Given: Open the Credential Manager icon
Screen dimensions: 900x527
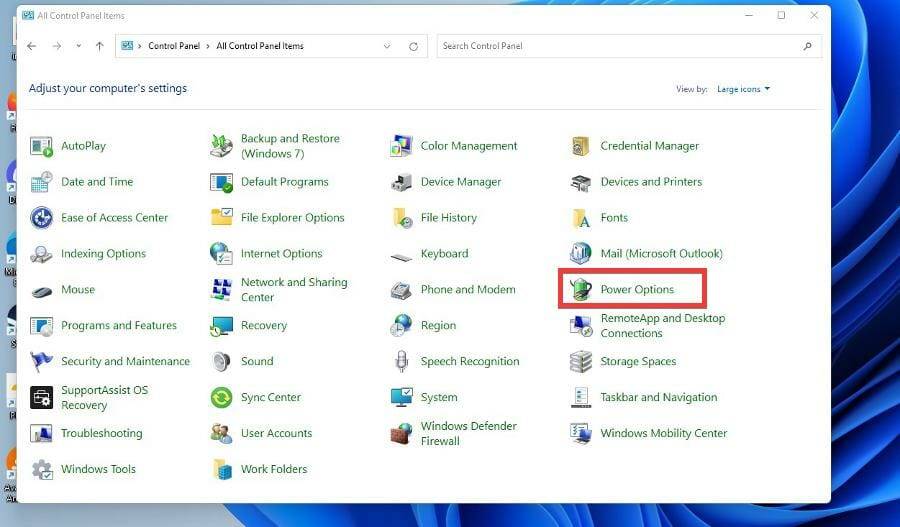Looking at the screenshot, I should (581, 146).
